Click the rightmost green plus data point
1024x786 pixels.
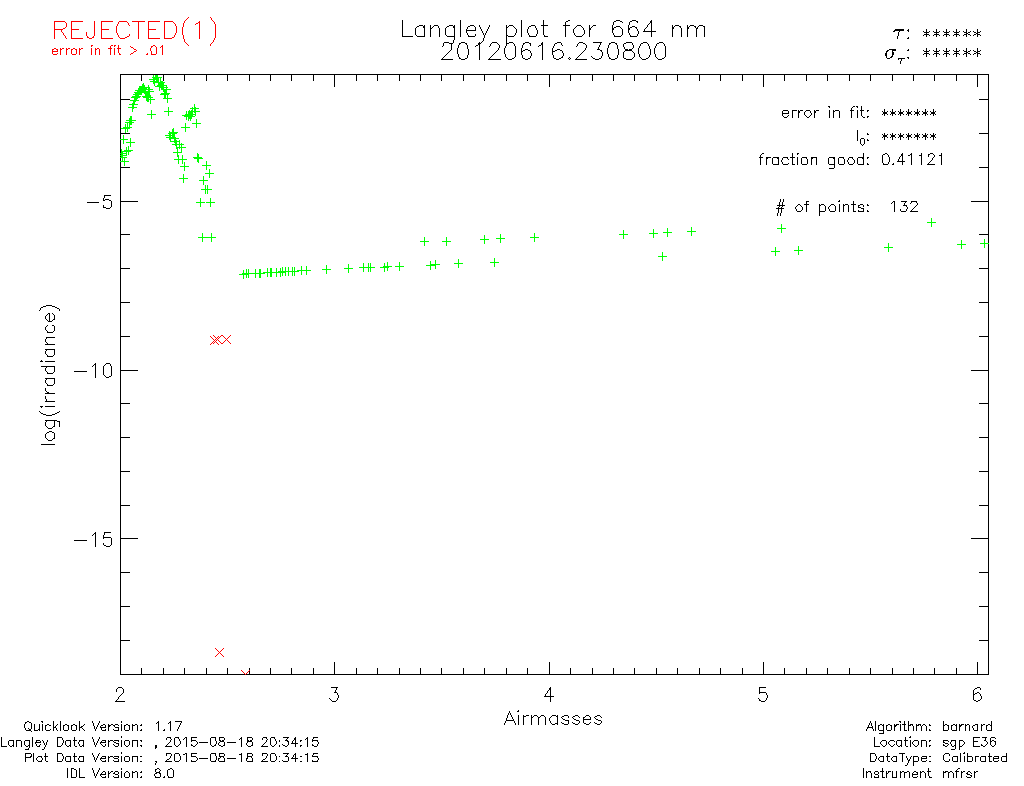[984, 243]
